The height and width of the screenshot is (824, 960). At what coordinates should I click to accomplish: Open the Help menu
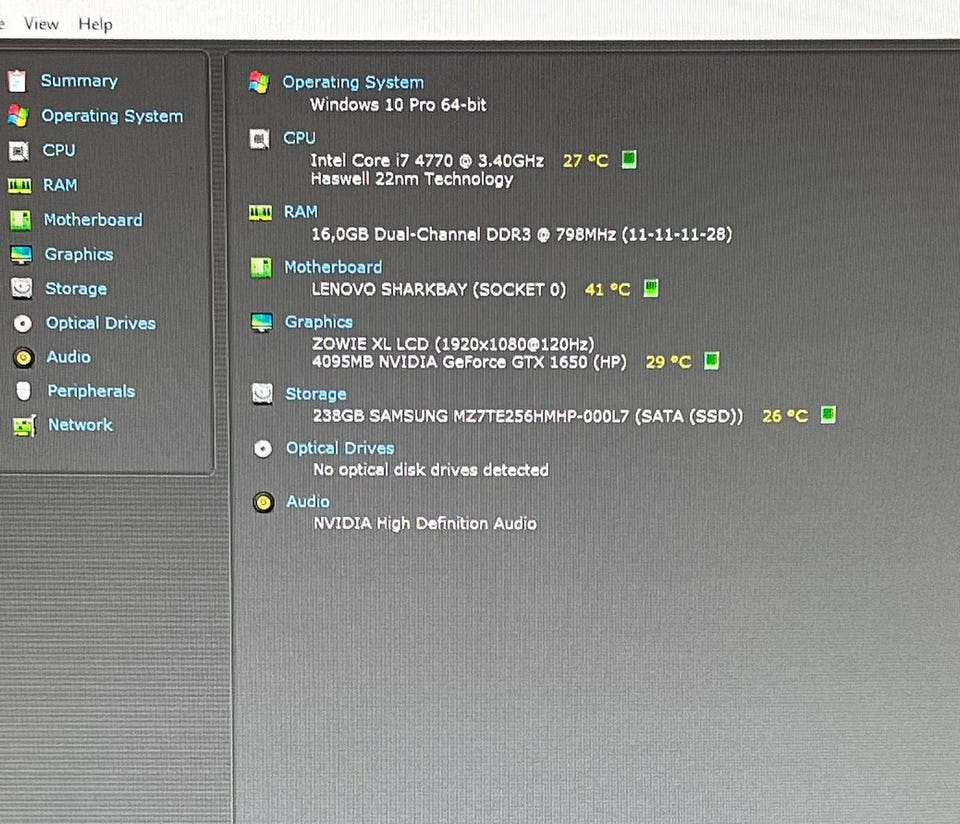point(95,24)
